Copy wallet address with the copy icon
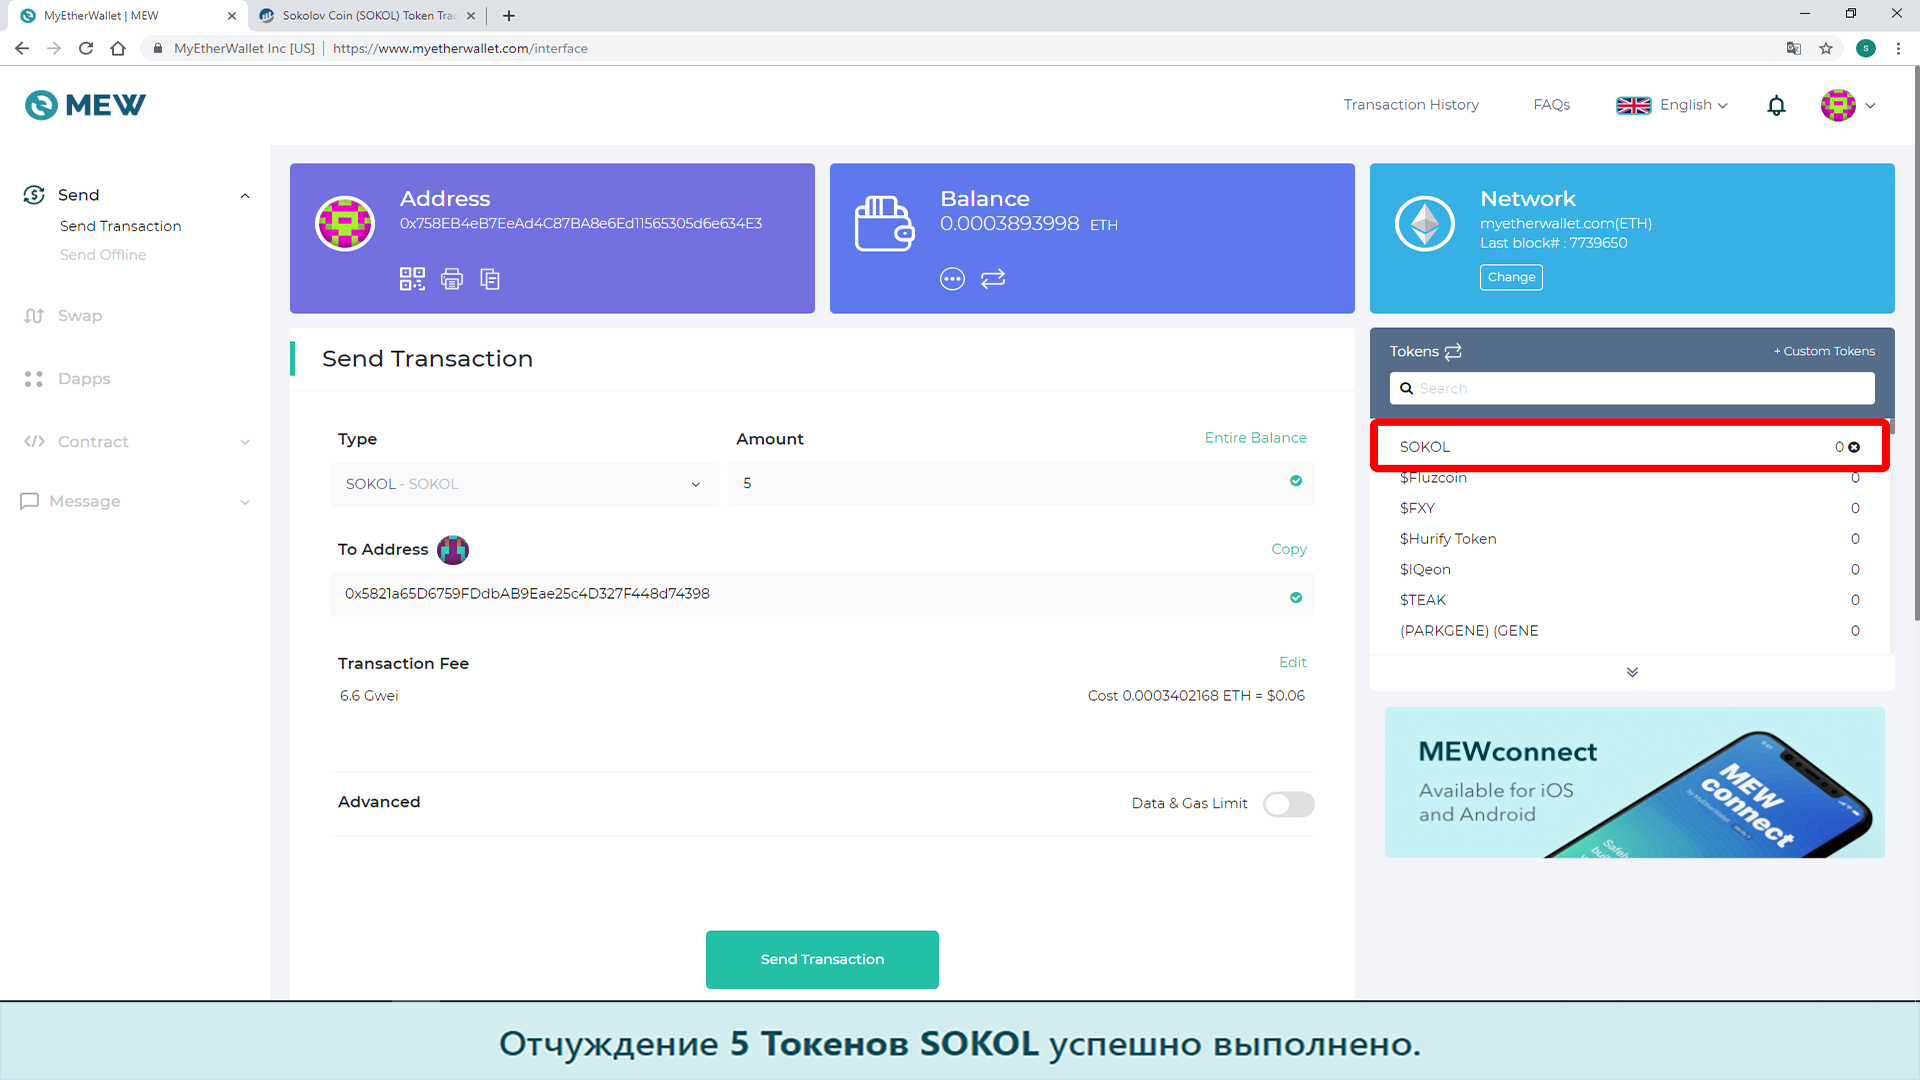Viewport: 1920px width, 1080px height. coord(490,279)
